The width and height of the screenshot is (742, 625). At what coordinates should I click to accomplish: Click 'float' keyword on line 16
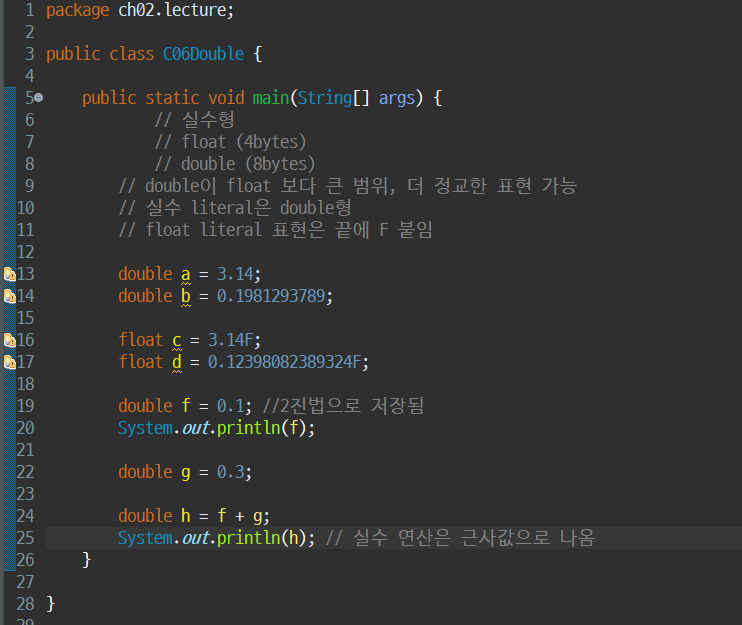click(x=141, y=340)
